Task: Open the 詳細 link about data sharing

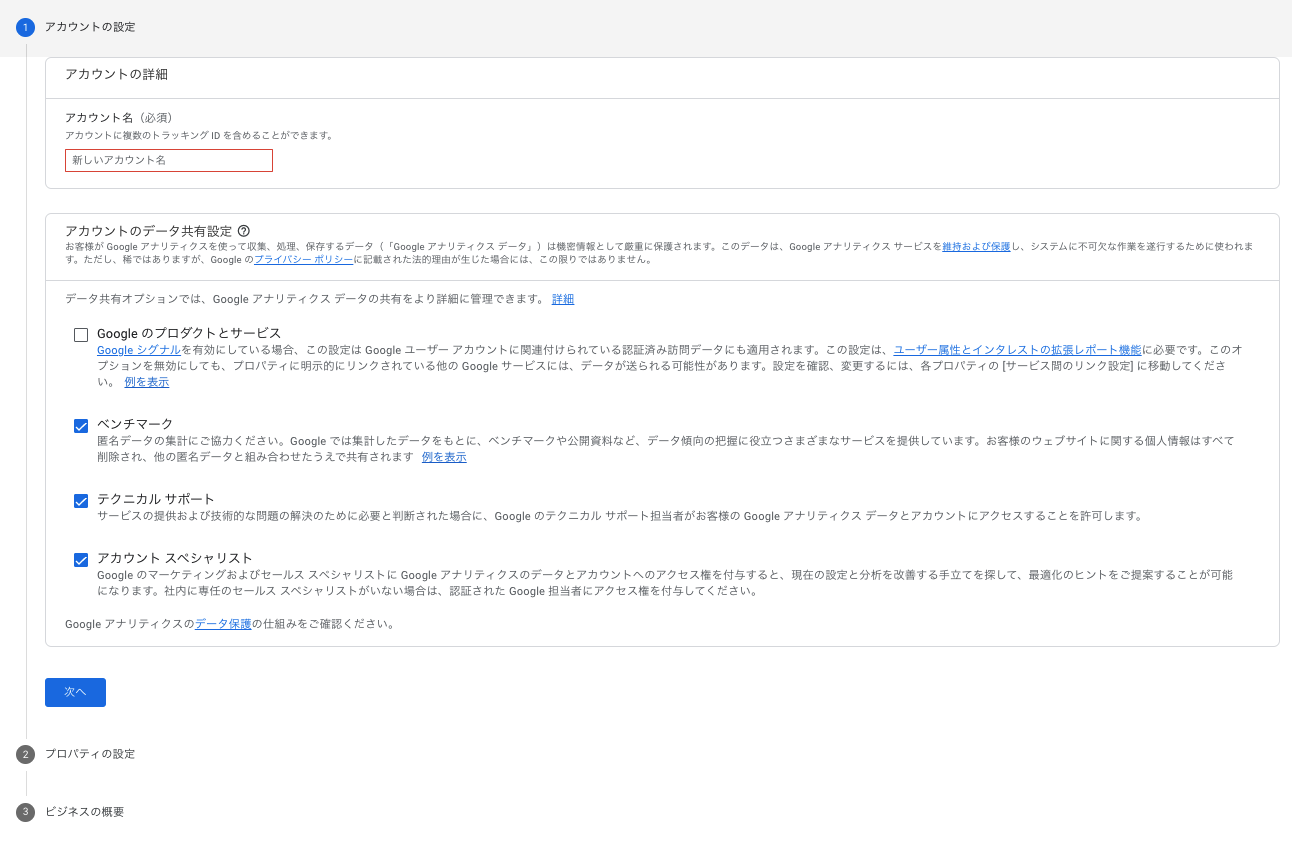Action: pyautogui.click(x=563, y=299)
